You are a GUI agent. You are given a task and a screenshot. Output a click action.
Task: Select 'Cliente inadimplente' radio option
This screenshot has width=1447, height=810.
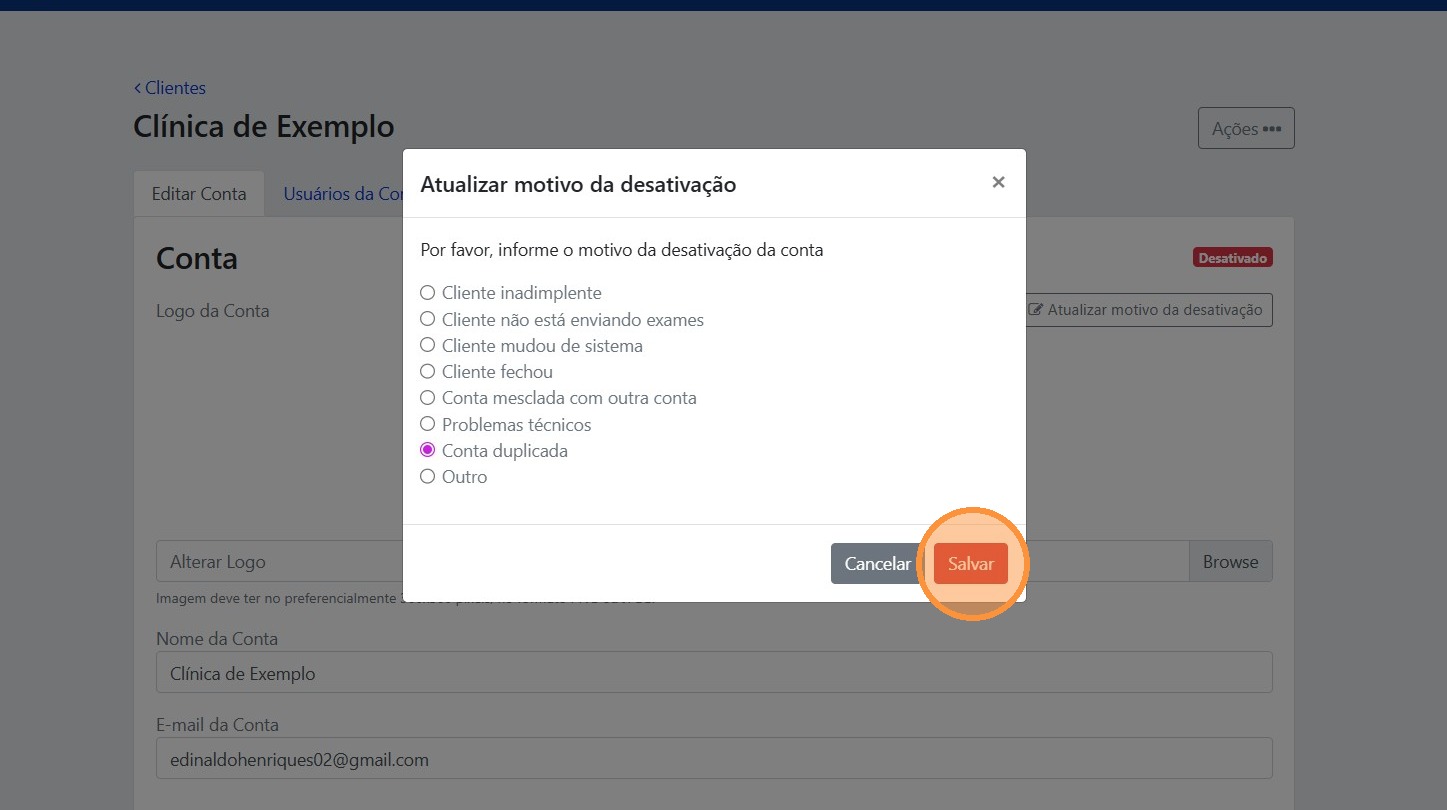[x=428, y=293]
